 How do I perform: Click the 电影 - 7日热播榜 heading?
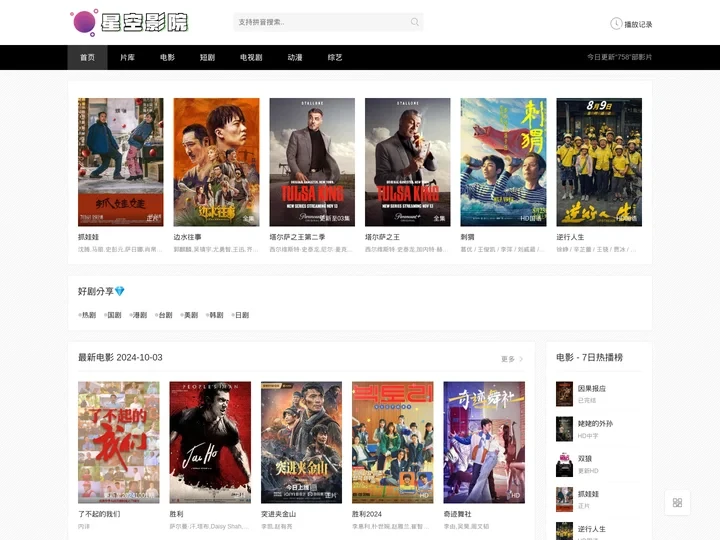pos(590,357)
